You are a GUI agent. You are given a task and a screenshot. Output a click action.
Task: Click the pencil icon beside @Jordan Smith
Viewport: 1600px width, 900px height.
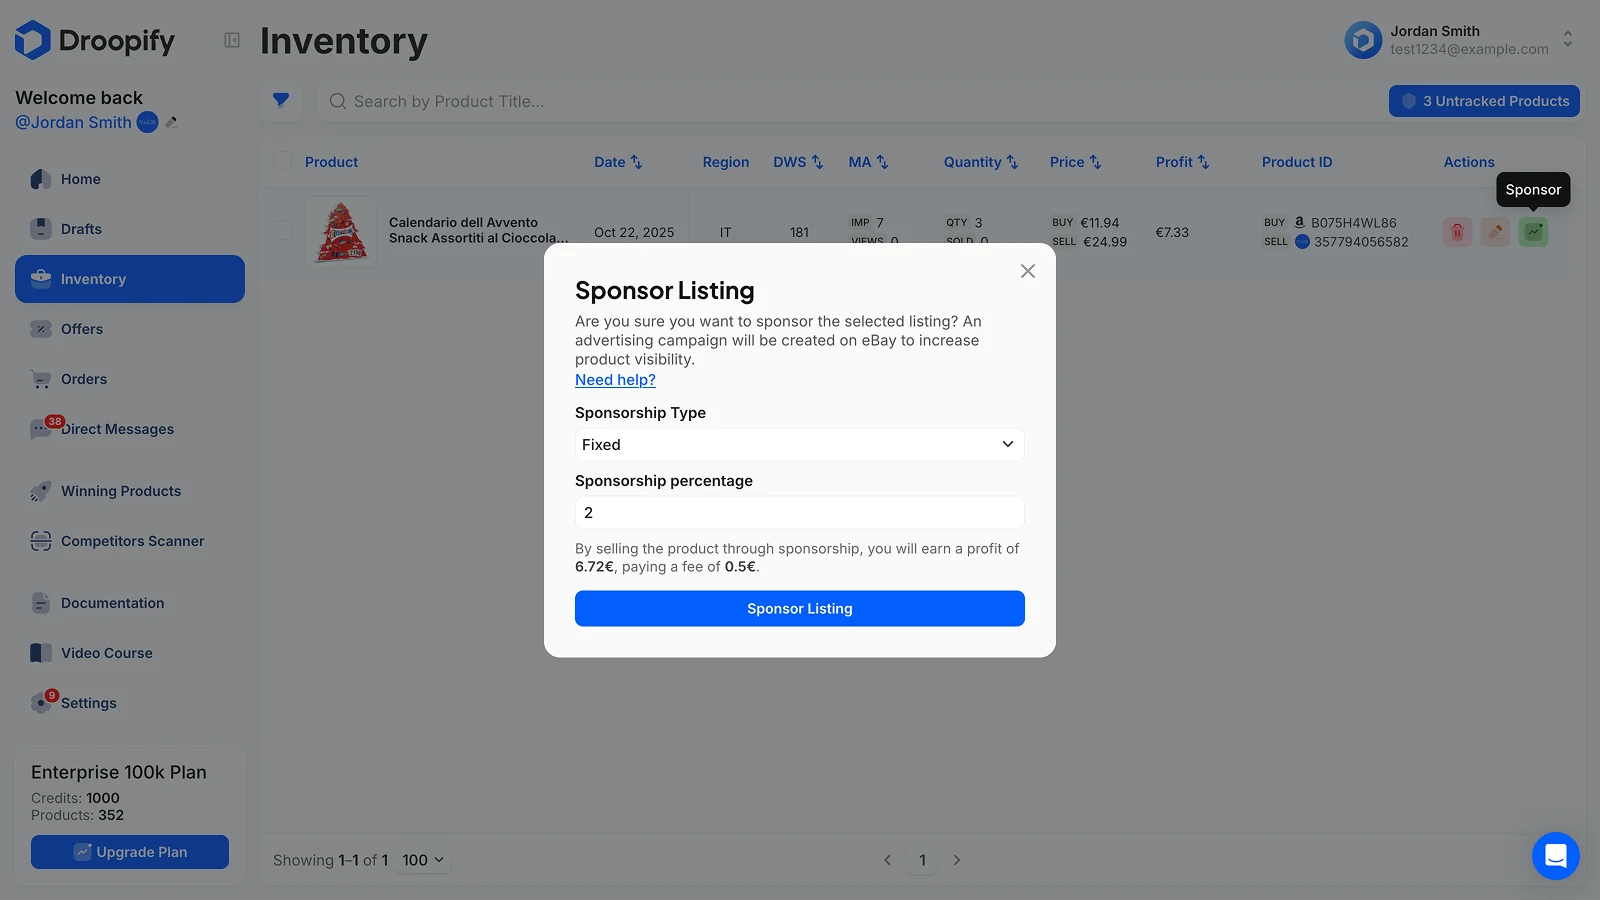tap(171, 122)
